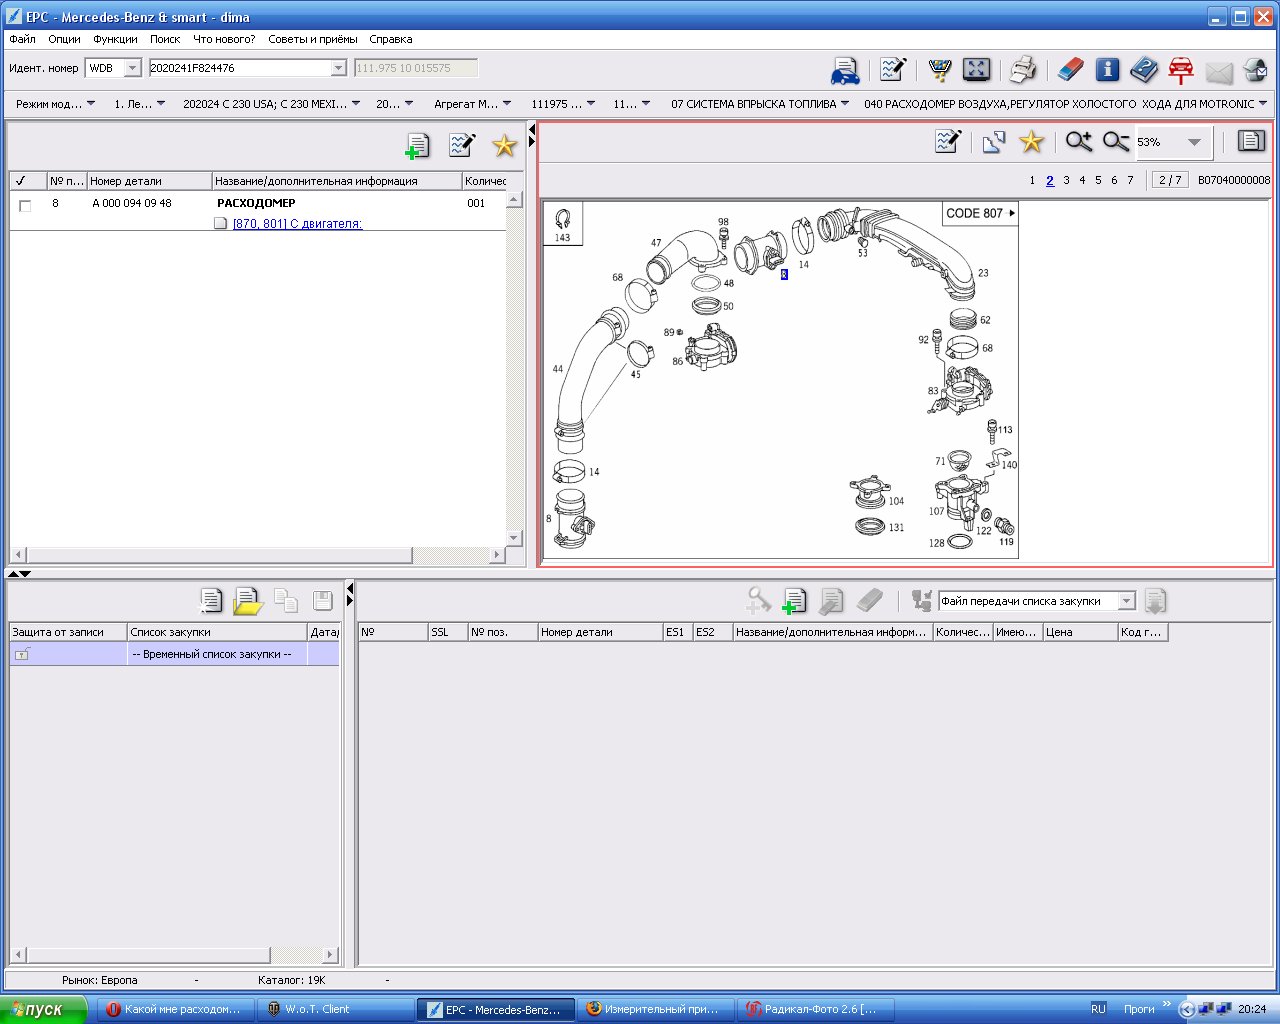
Task: Click the RU language indicator
Action: pyautogui.click(x=1098, y=1009)
